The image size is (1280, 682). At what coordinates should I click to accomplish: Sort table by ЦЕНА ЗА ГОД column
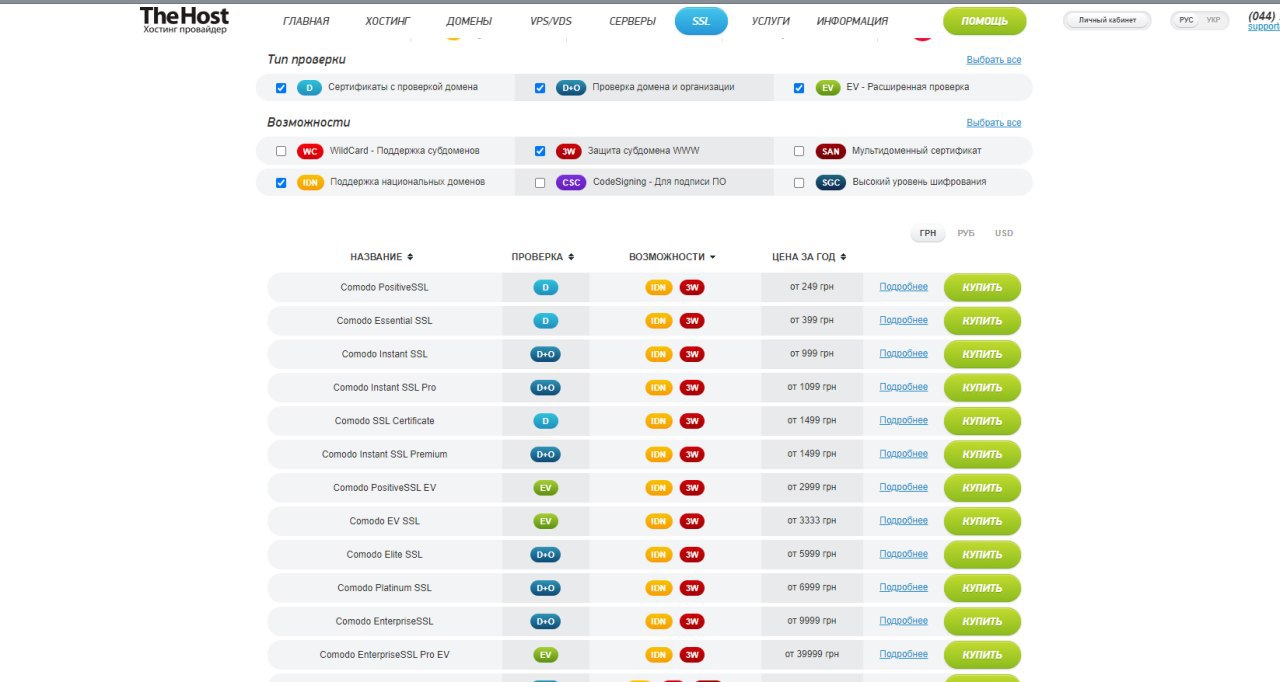click(810, 257)
